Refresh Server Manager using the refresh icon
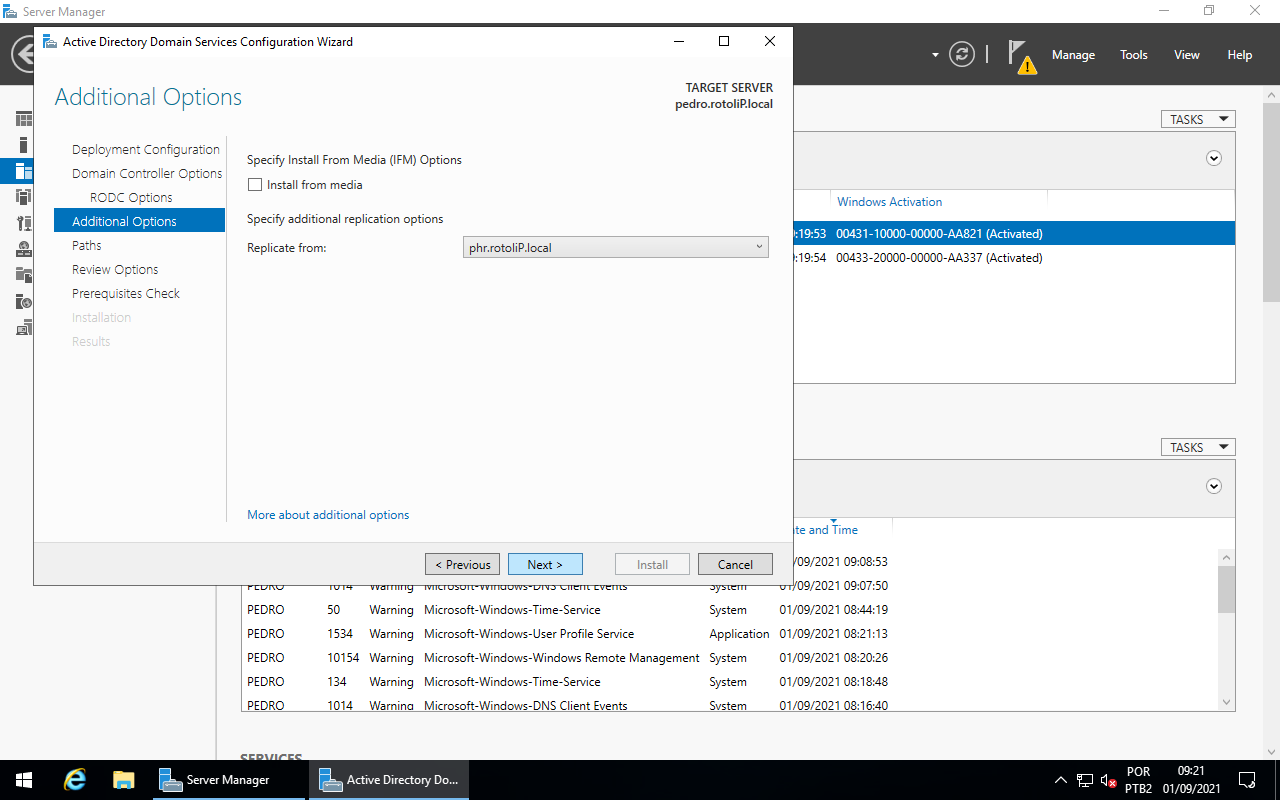This screenshot has width=1280, height=800. click(x=961, y=54)
